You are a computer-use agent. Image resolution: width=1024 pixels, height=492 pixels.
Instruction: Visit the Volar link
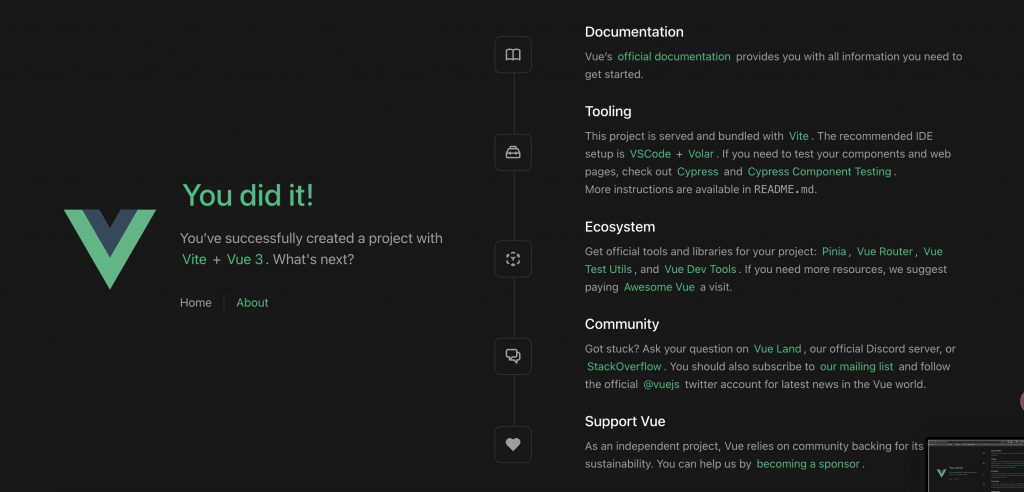coord(701,154)
